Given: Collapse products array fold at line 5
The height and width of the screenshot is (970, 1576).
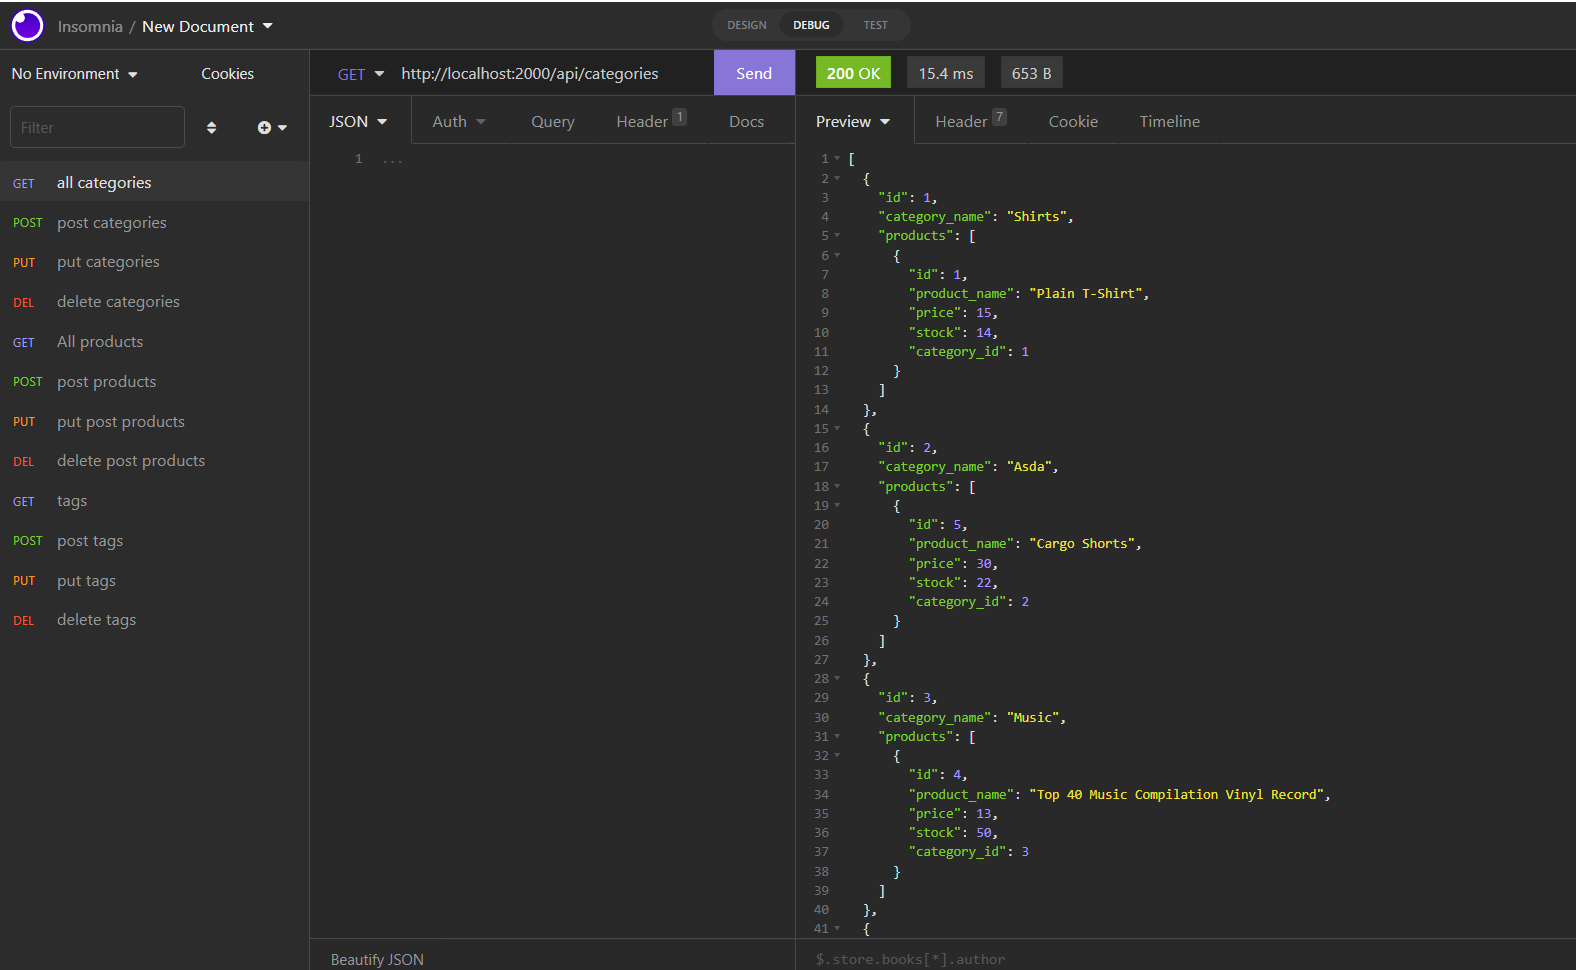Looking at the screenshot, I should pyautogui.click(x=837, y=236).
